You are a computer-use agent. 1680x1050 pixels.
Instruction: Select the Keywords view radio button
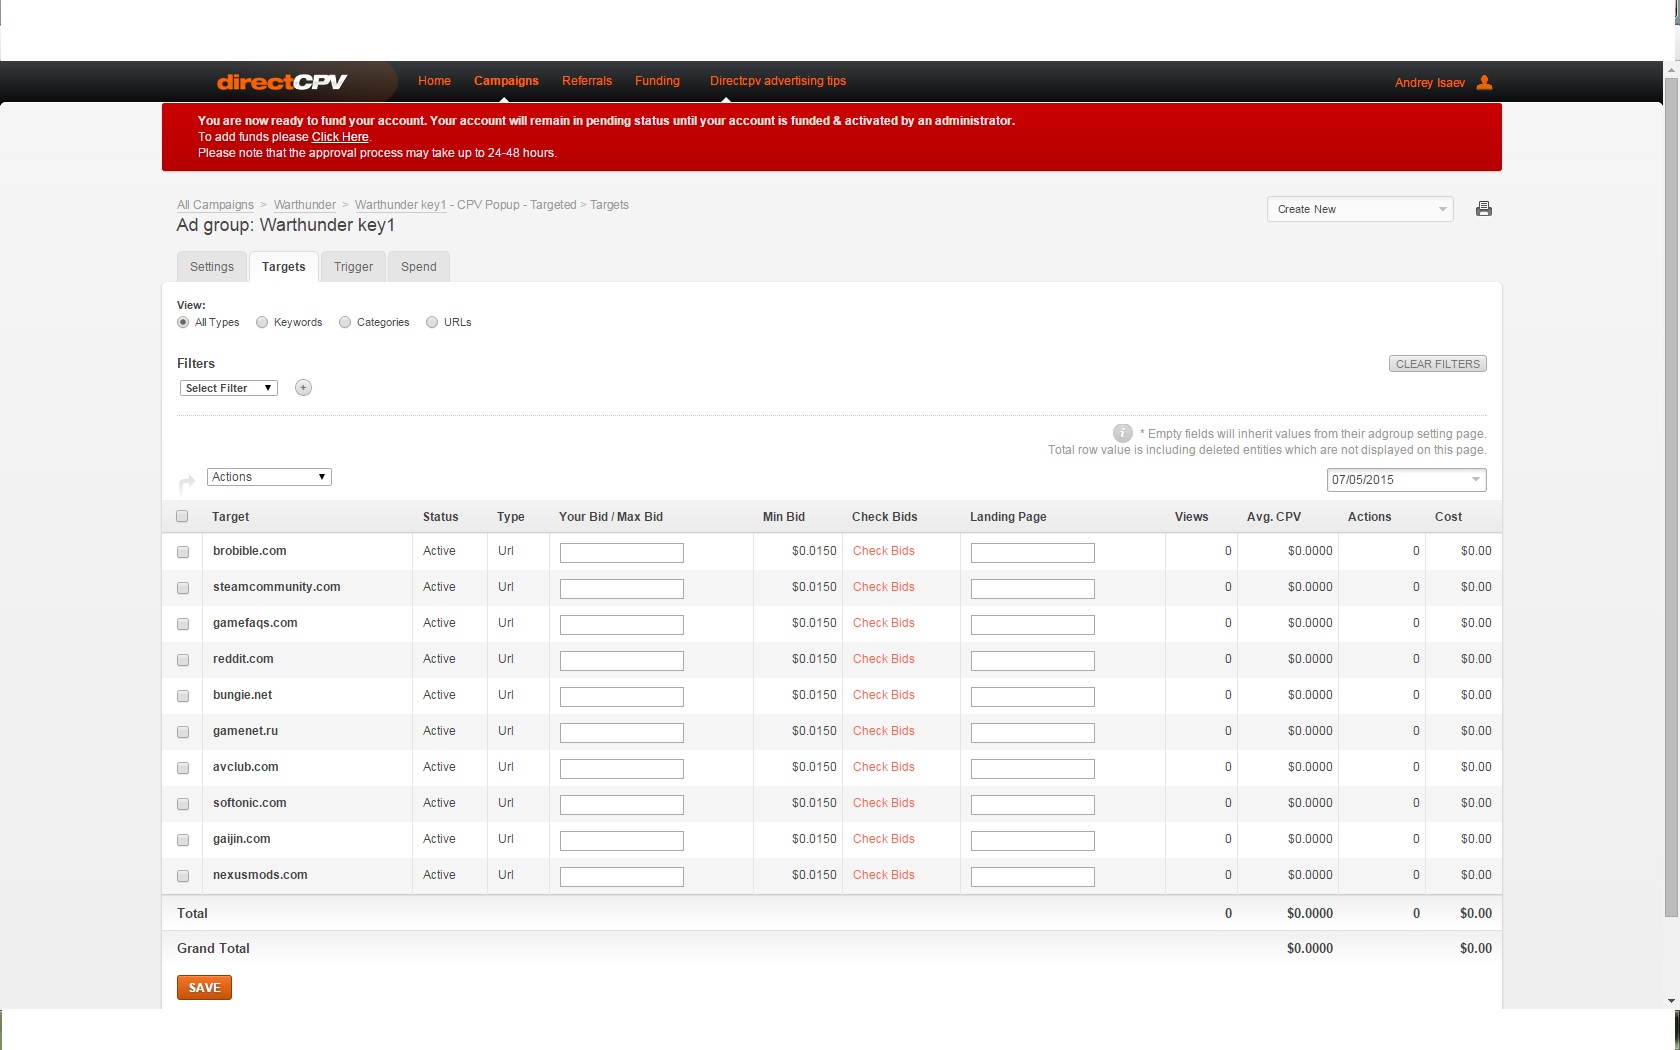click(x=262, y=322)
